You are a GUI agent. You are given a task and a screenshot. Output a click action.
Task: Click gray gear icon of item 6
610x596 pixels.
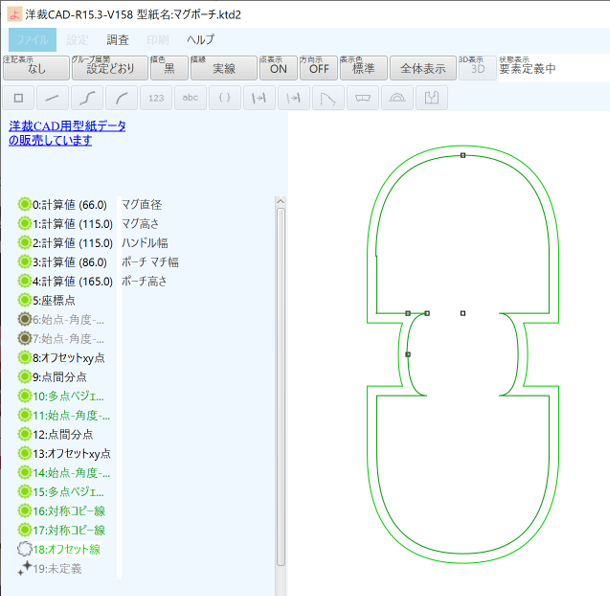(25, 319)
